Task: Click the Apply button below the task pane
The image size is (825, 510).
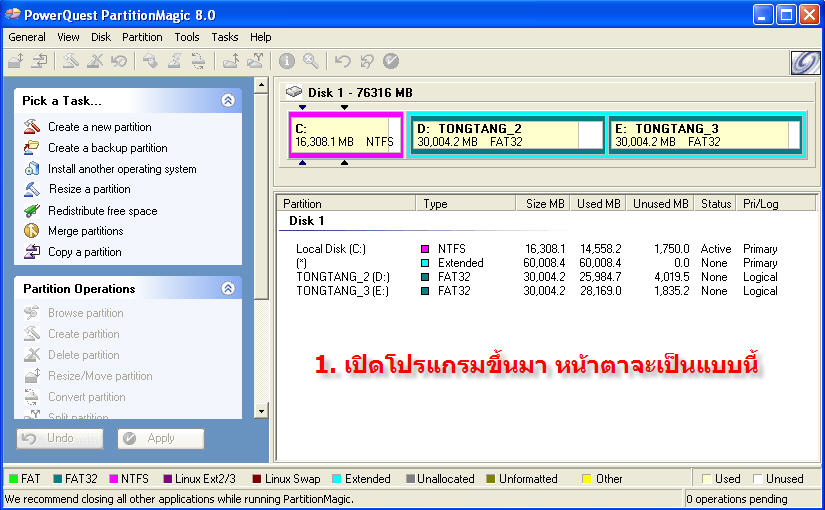Action: [161, 438]
